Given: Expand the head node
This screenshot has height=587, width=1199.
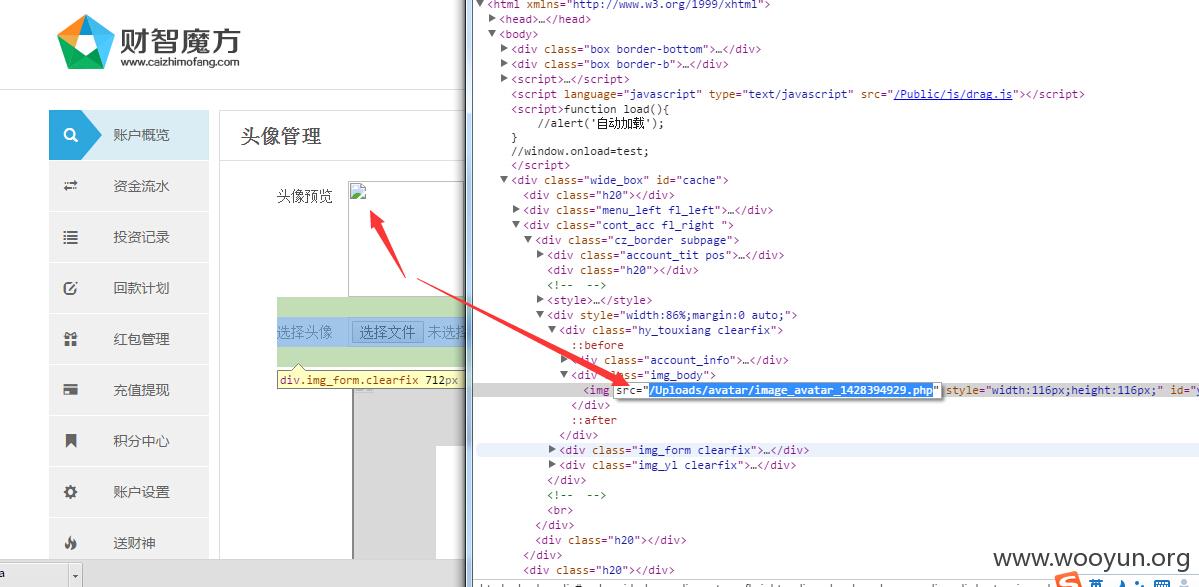Looking at the screenshot, I should pos(492,19).
